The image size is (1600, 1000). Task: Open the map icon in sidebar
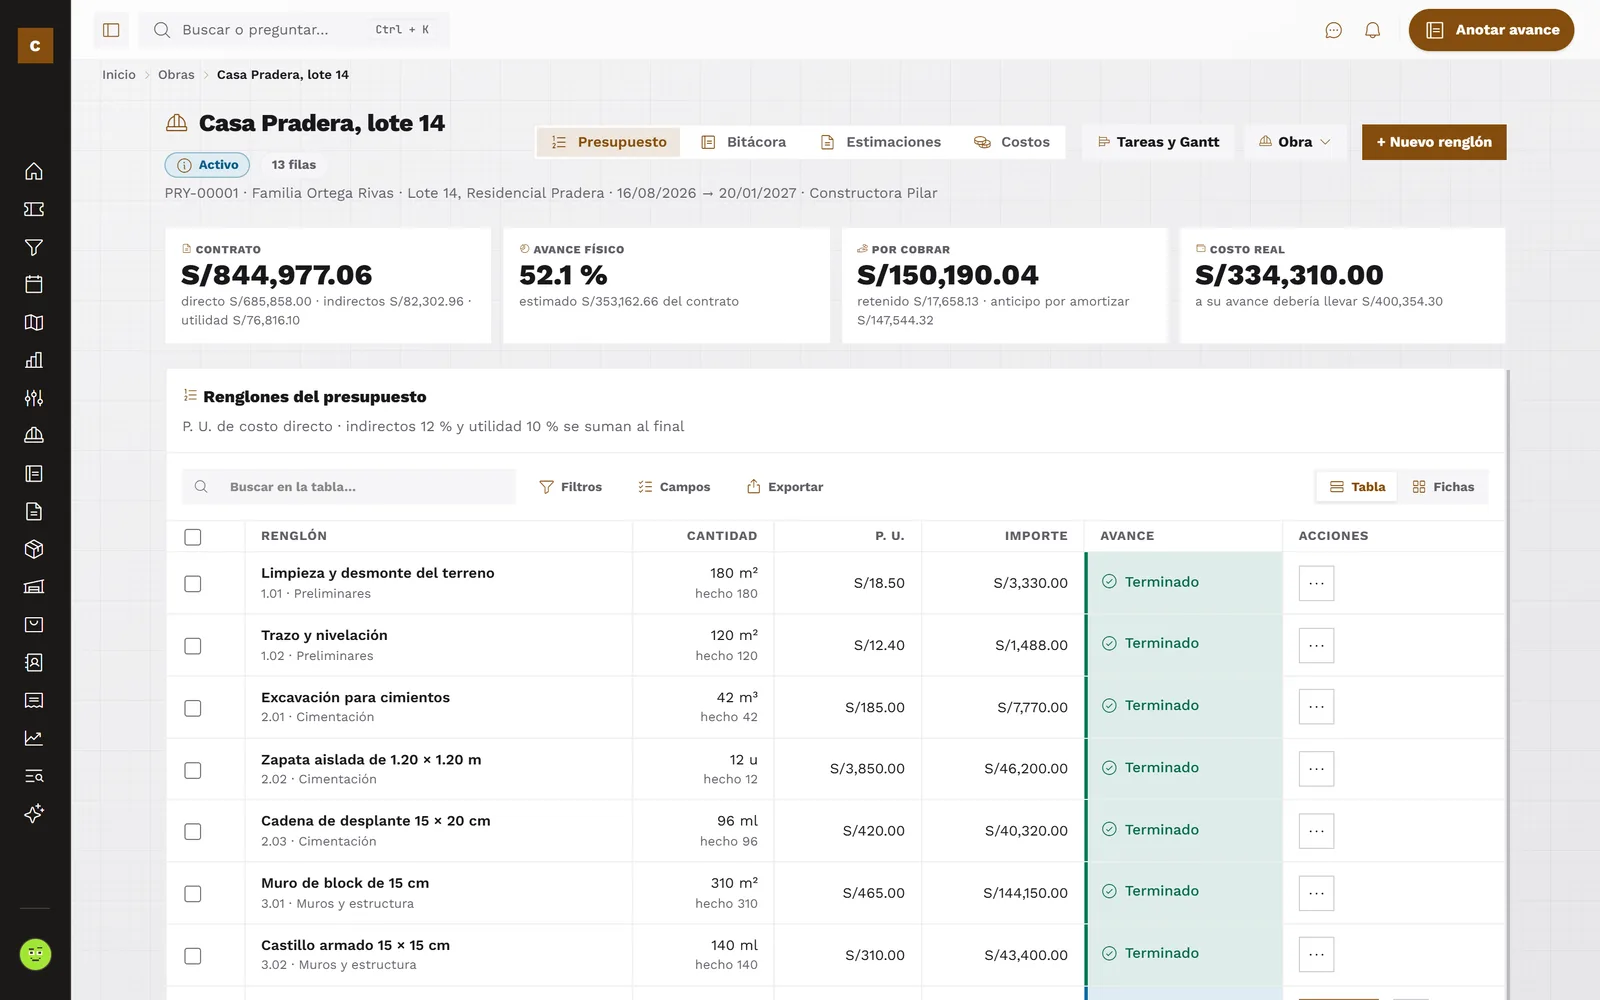pos(34,322)
